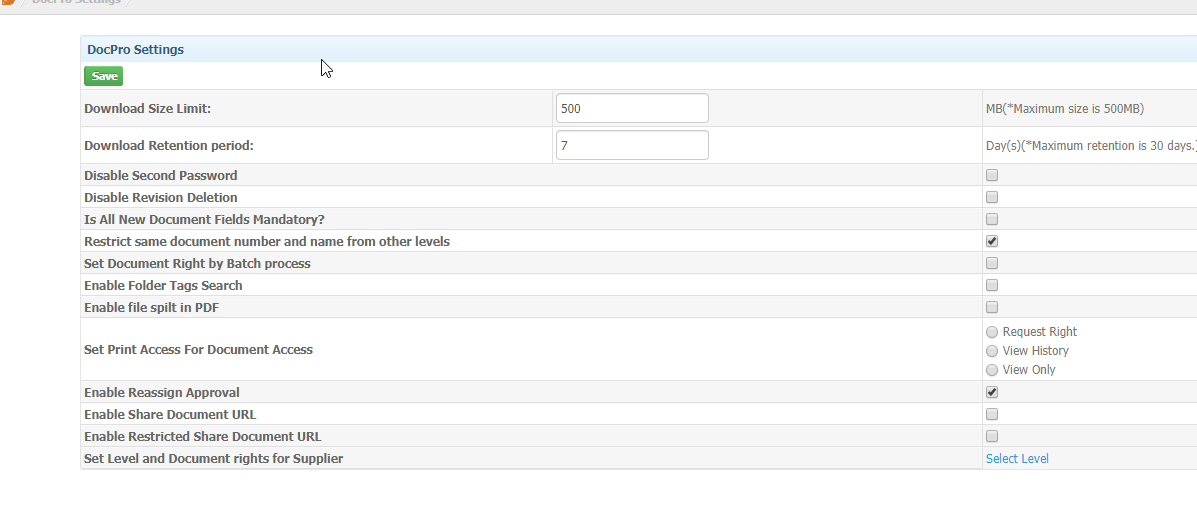Check Is All New Document Fields Mandatory
The height and width of the screenshot is (523, 1197).
pos(992,219)
